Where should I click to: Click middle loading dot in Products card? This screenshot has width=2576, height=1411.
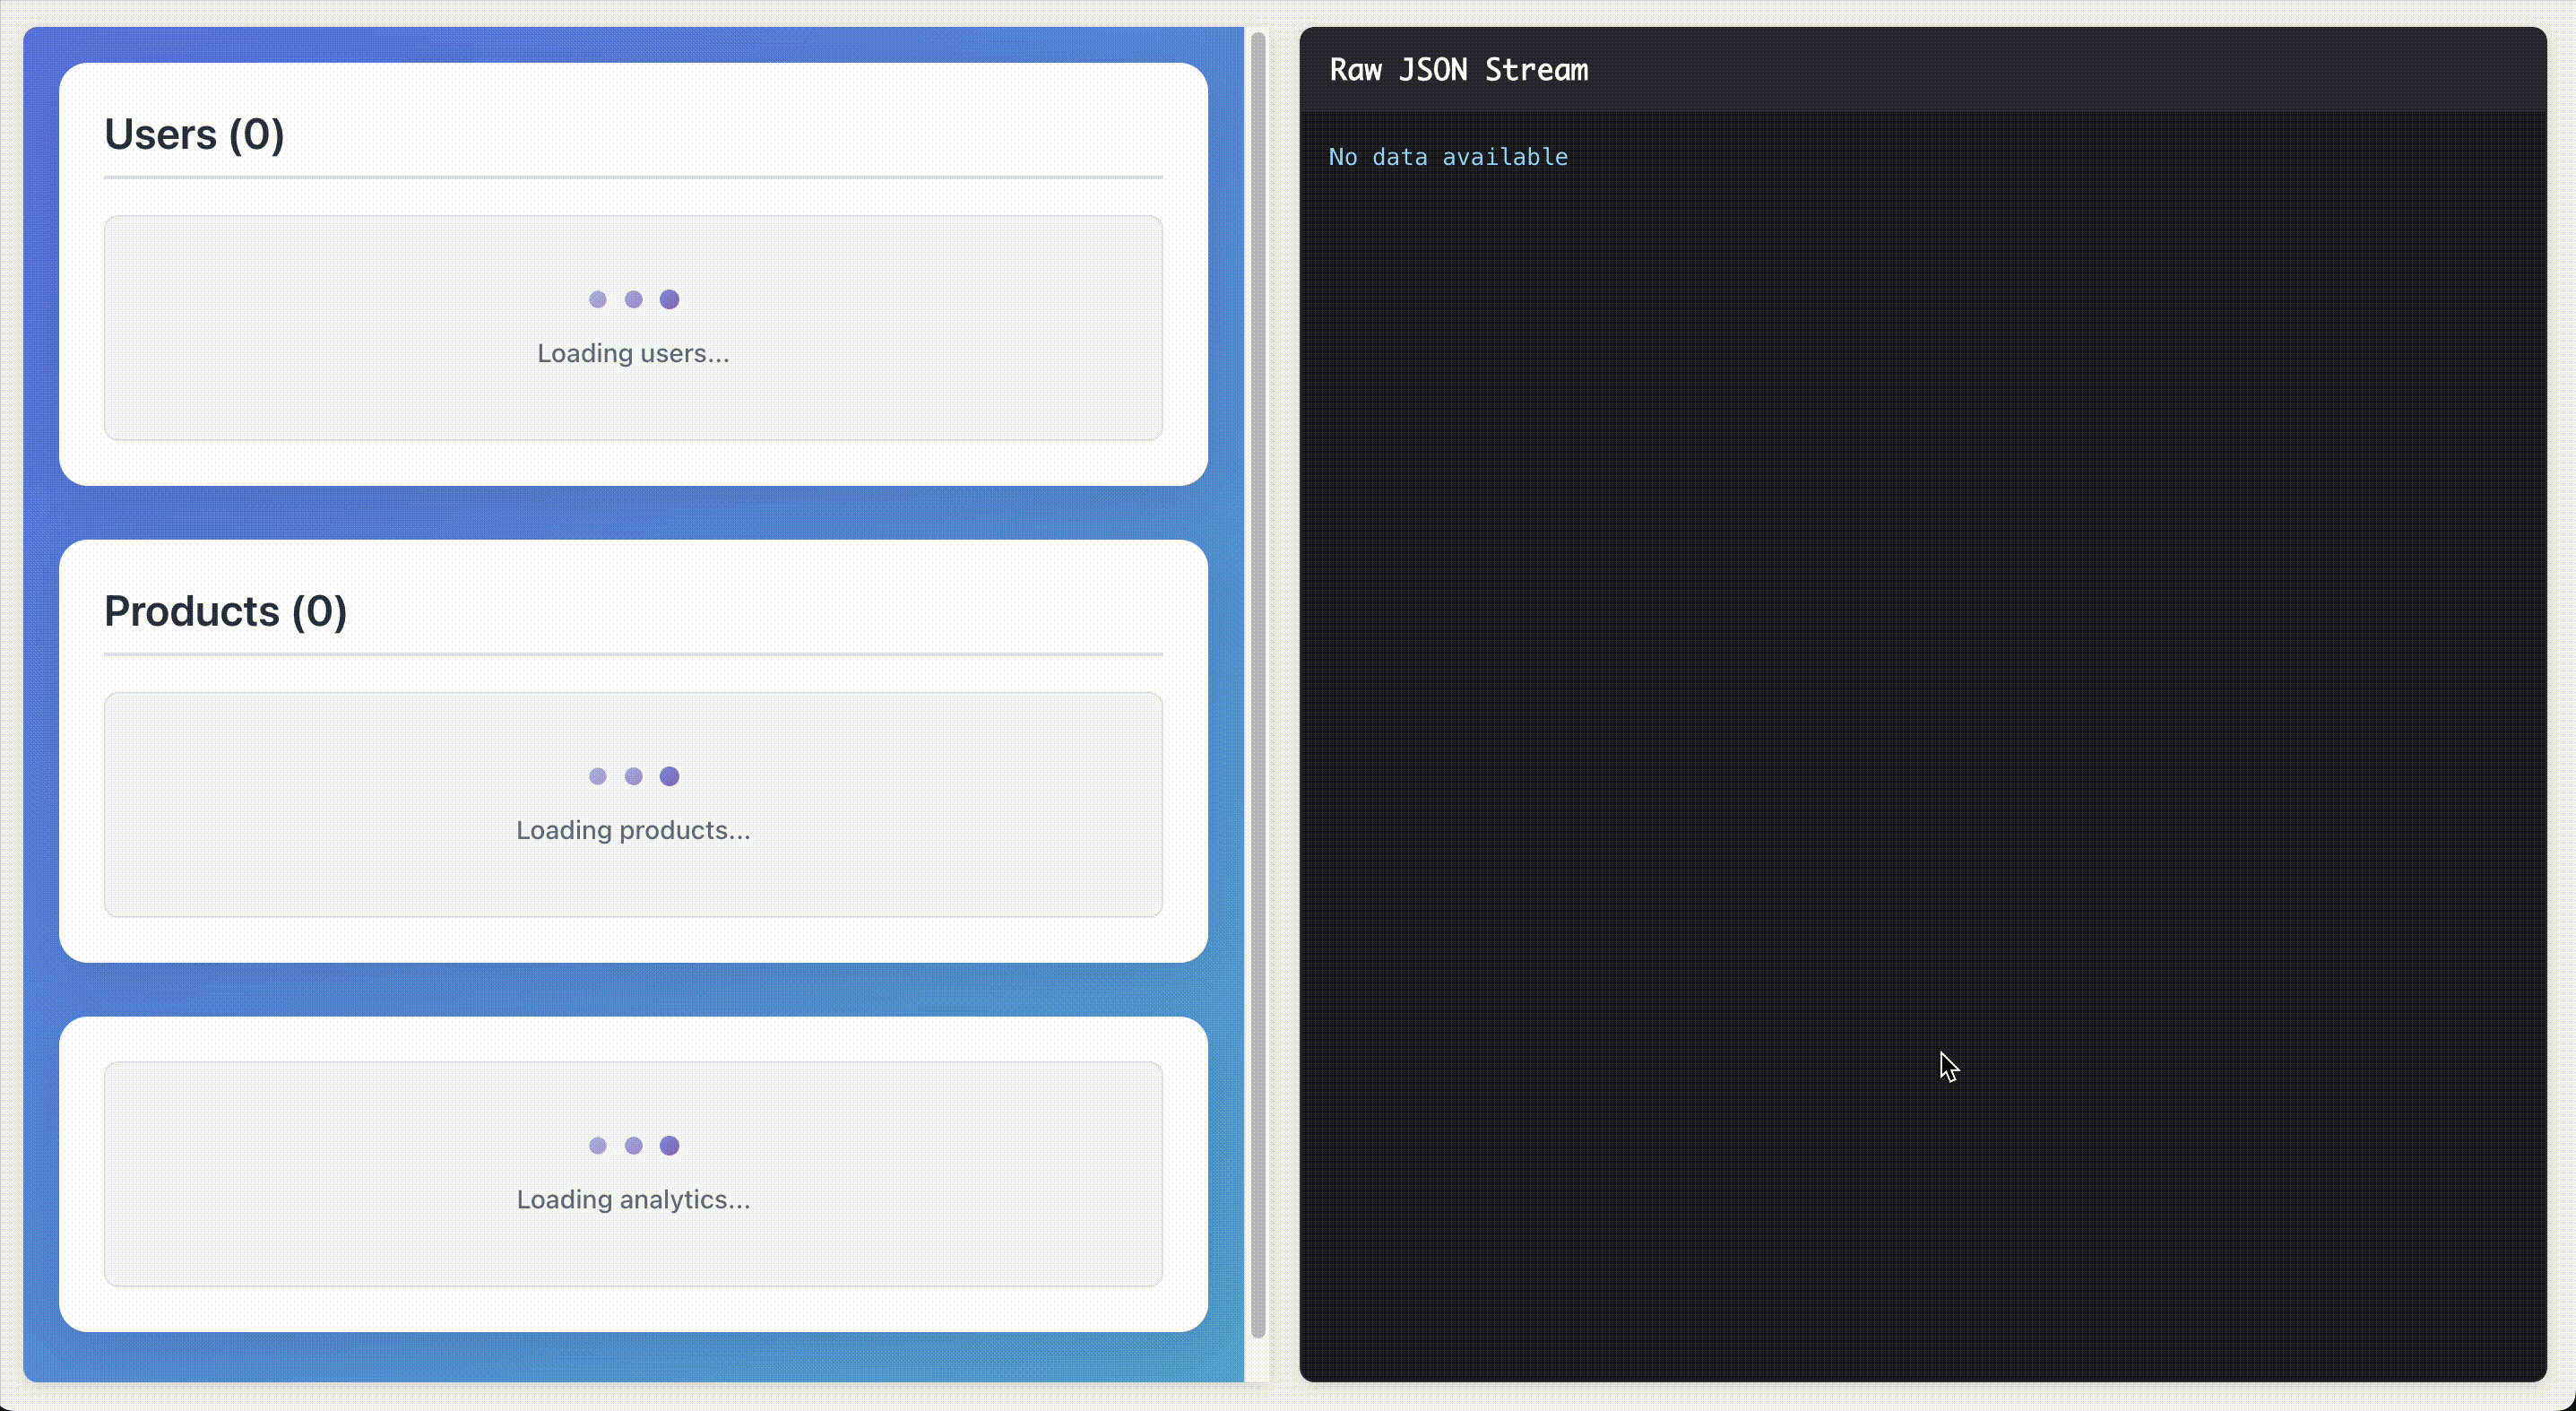click(x=634, y=776)
